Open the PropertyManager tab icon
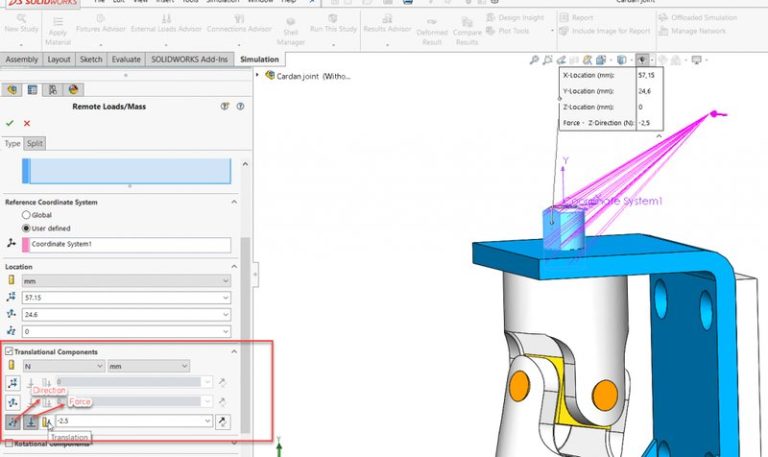 pyautogui.click(x=32, y=90)
